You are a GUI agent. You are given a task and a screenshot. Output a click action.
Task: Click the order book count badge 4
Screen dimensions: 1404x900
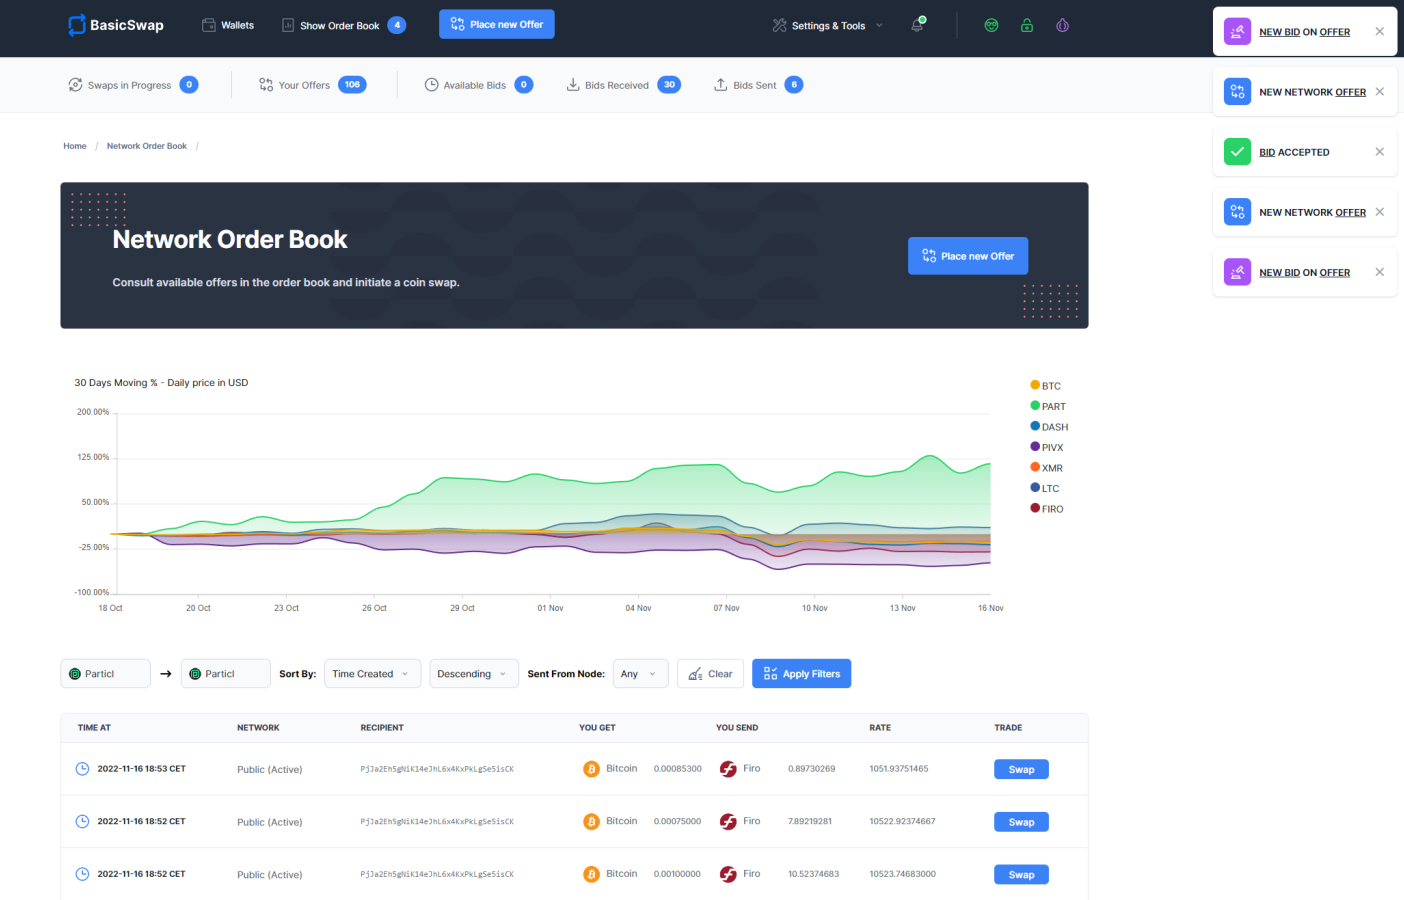[397, 25]
